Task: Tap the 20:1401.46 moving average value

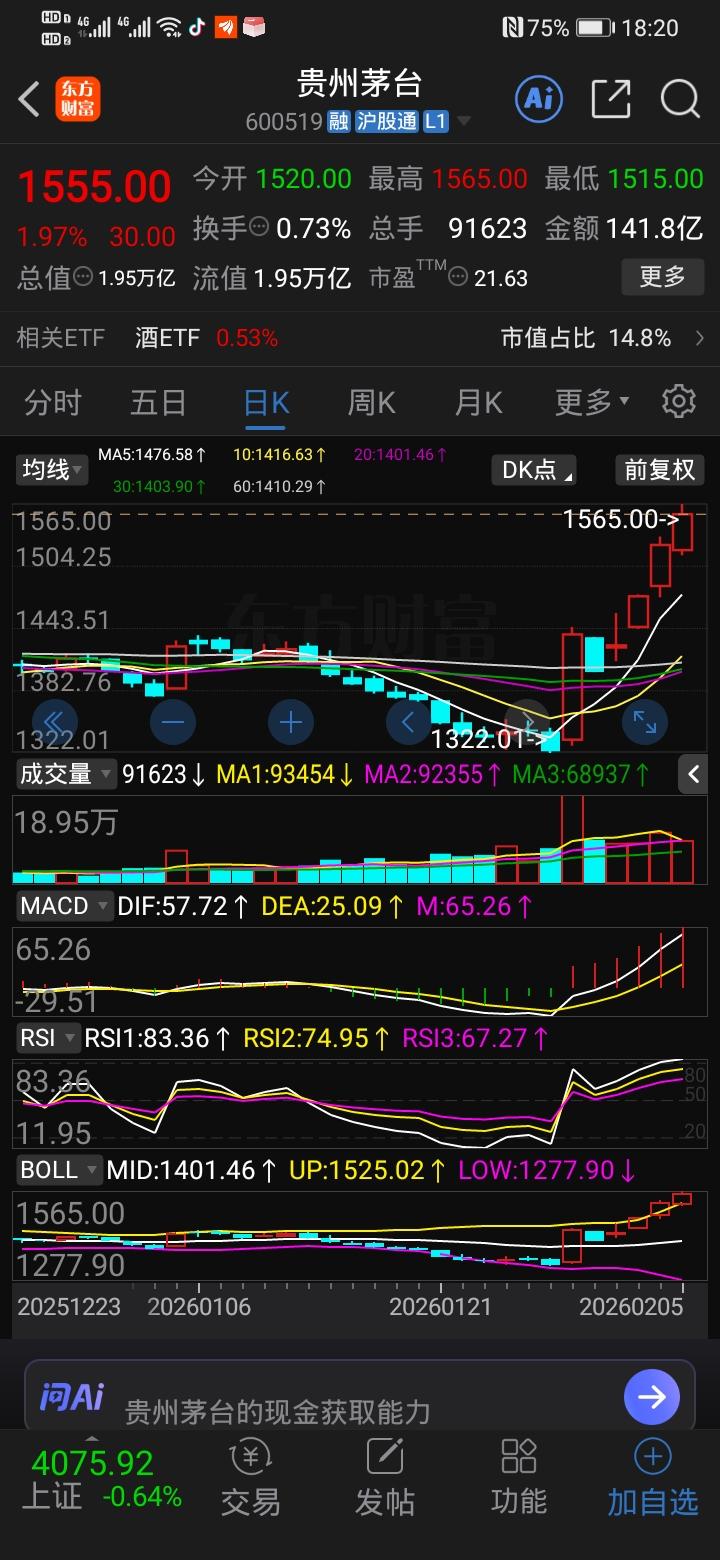Action: pos(401,455)
